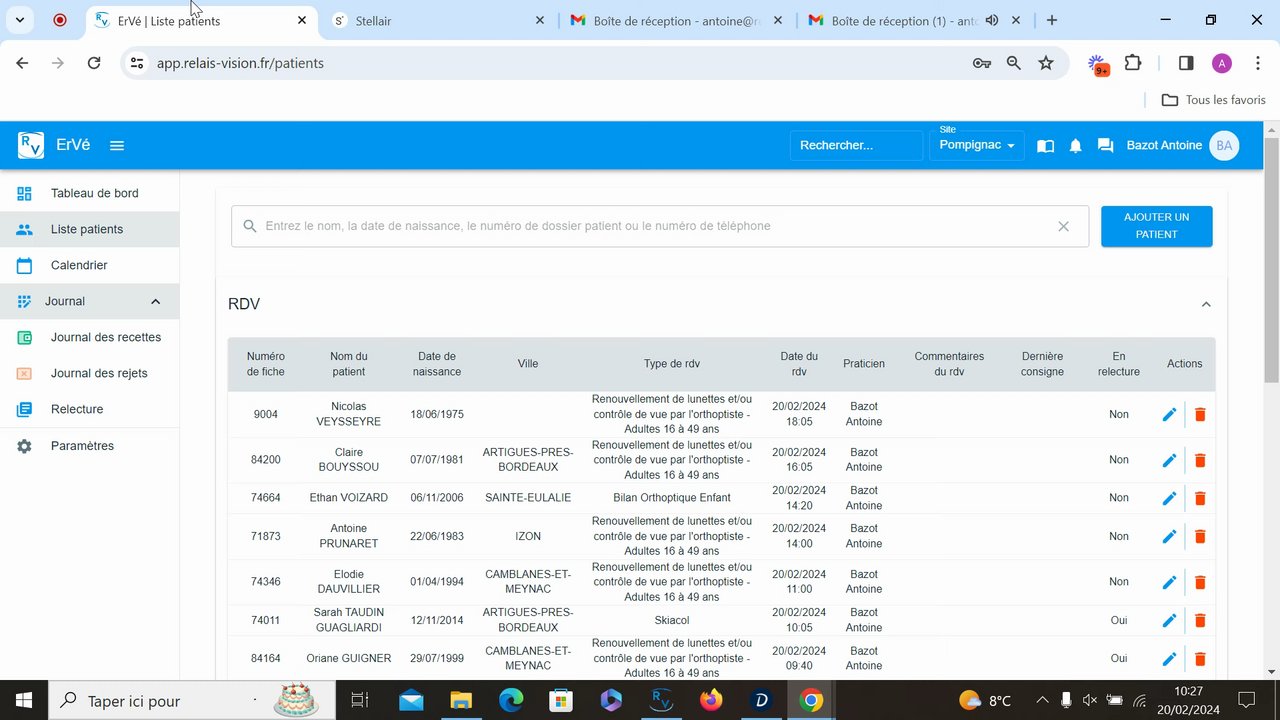
Task: Open Microsoft Edge from the taskbar
Action: click(x=511, y=700)
